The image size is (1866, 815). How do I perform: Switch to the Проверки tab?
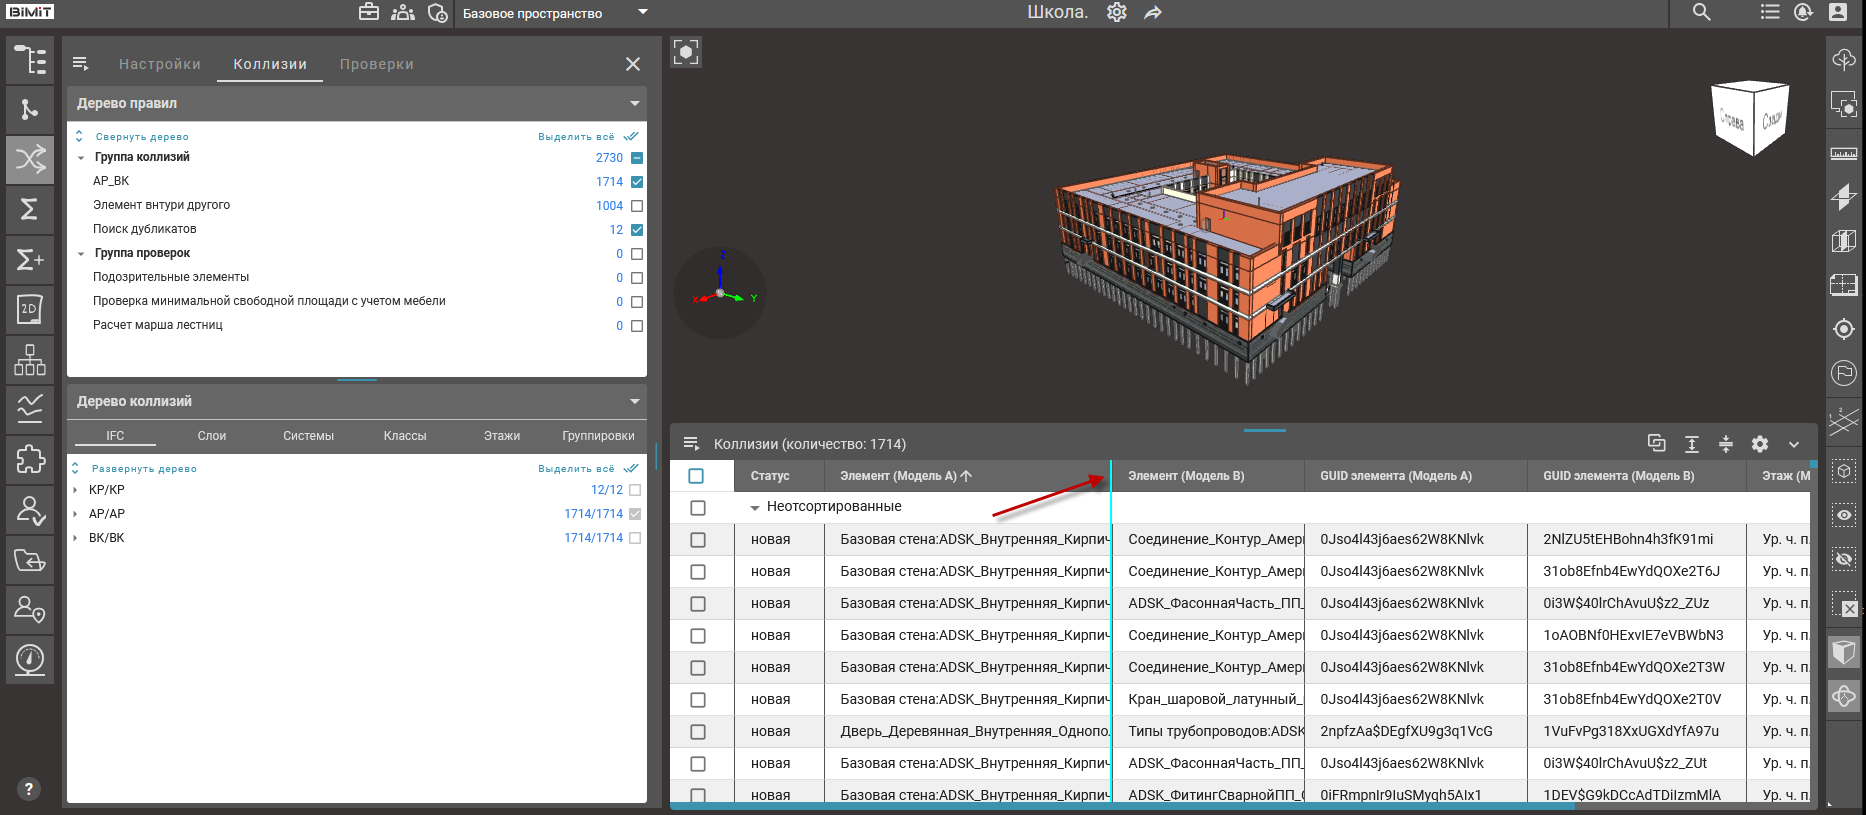coord(376,64)
